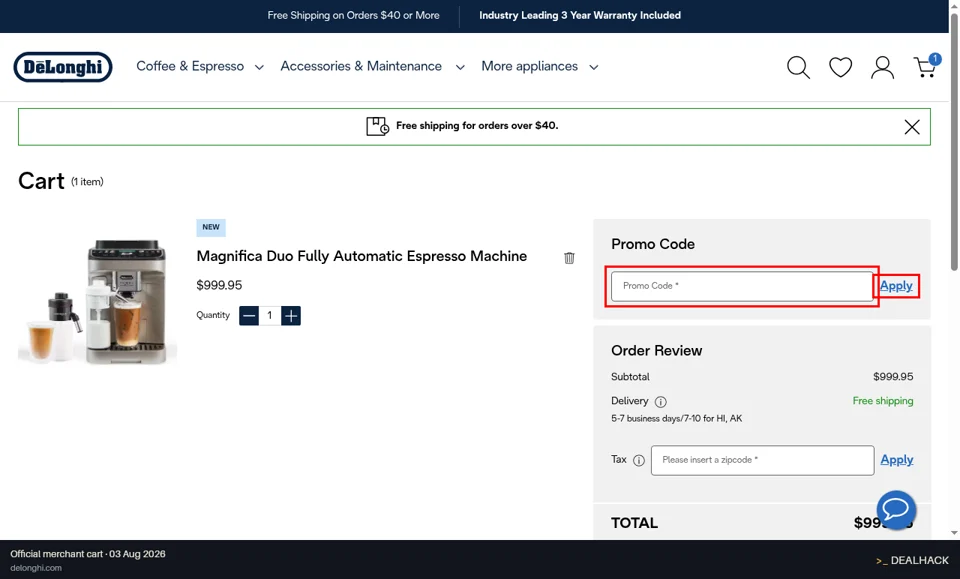This screenshot has width=960, height=579.
Task: Click the shipping box icon in banner
Action: pos(377,126)
